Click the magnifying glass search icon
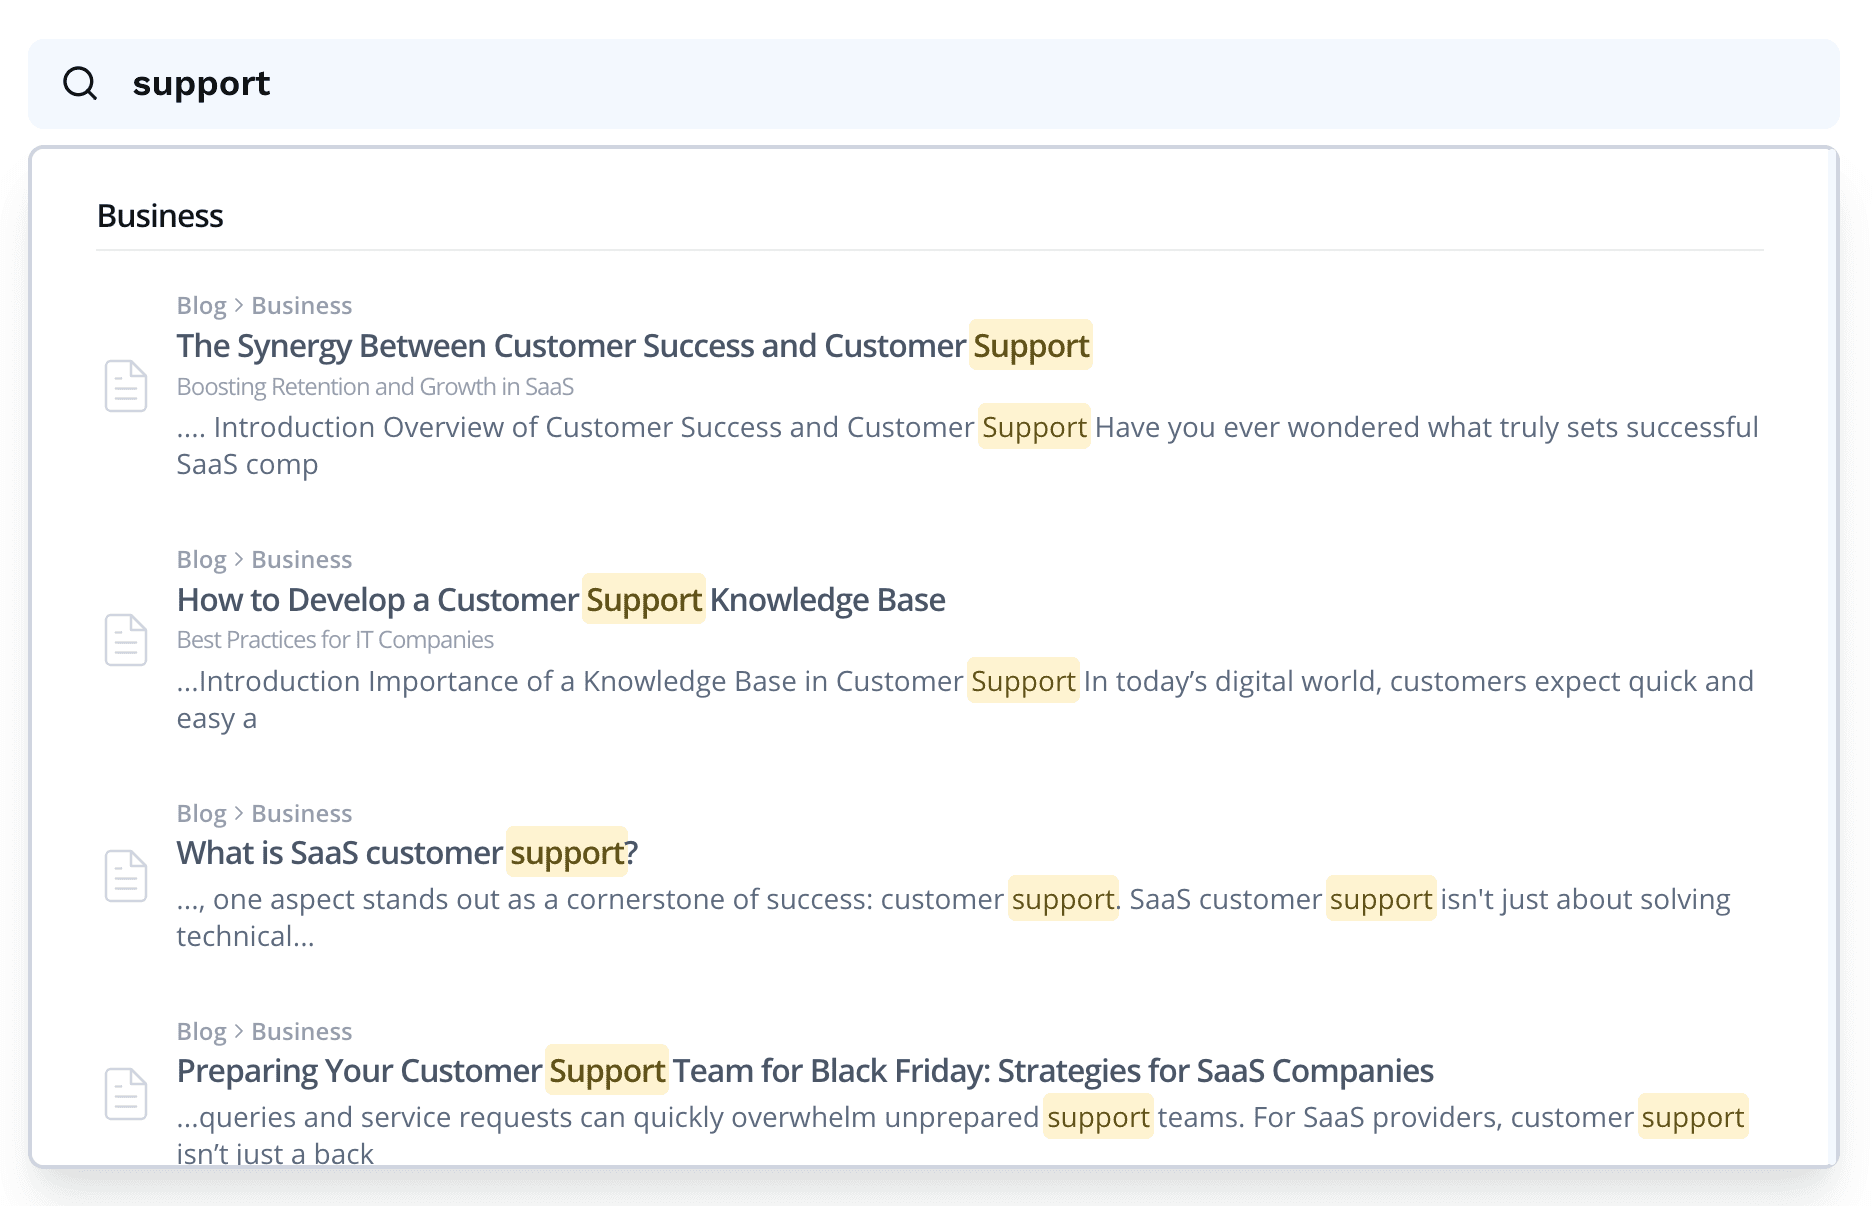 point(80,83)
